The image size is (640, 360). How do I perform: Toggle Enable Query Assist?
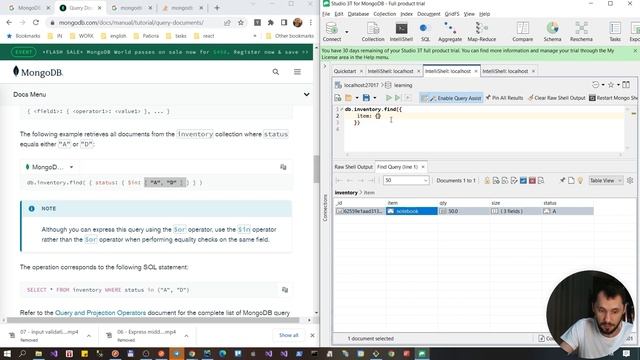pos(451,98)
